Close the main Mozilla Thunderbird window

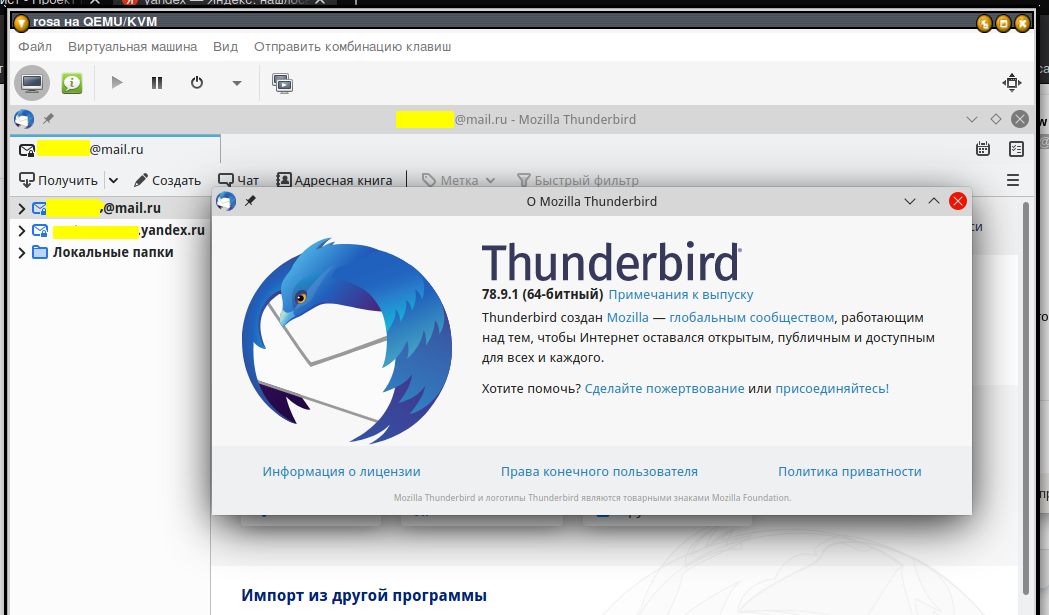click(x=1020, y=119)
